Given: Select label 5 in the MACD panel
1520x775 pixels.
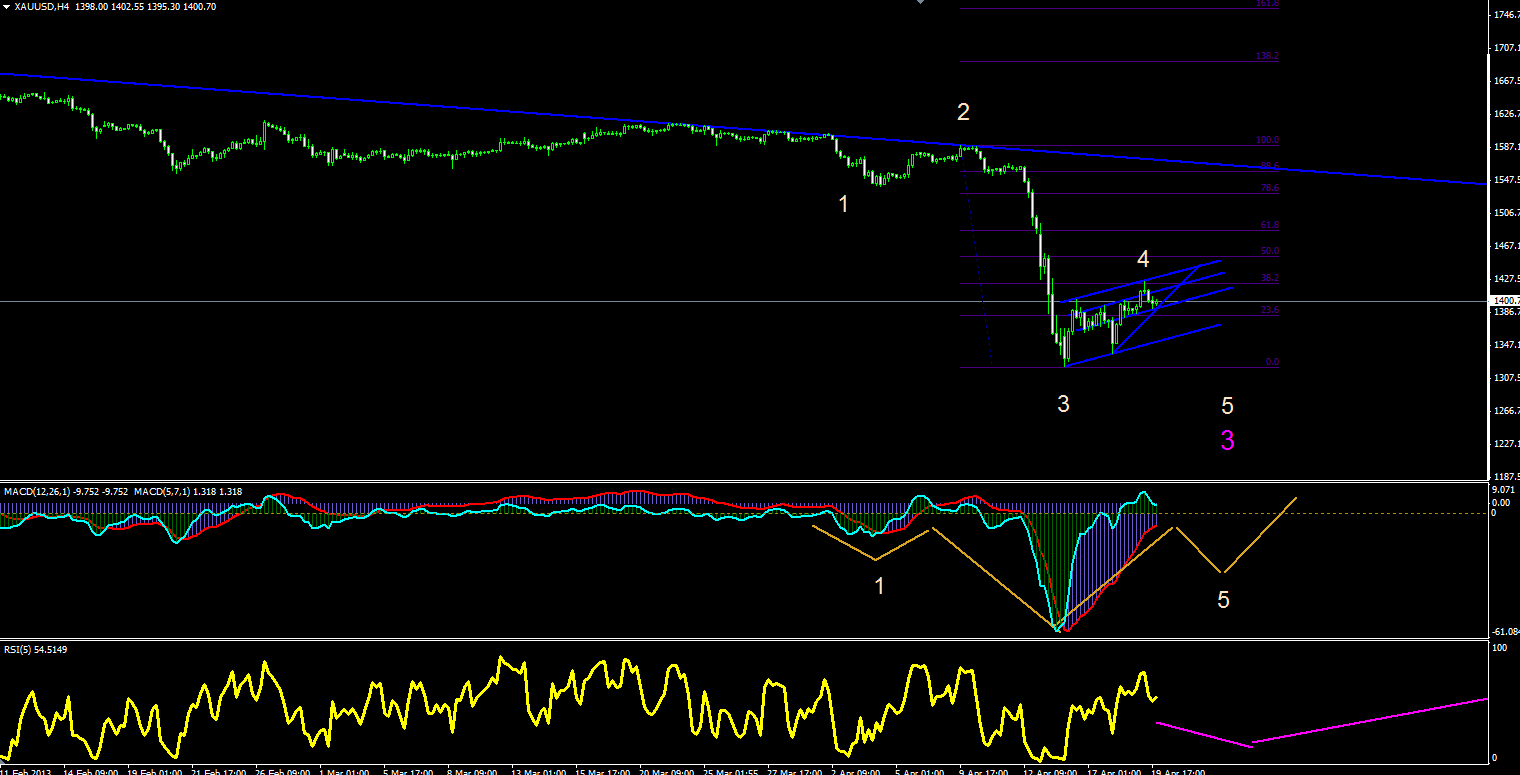Looking at the screenshot, I should (x=1222, y=600).
